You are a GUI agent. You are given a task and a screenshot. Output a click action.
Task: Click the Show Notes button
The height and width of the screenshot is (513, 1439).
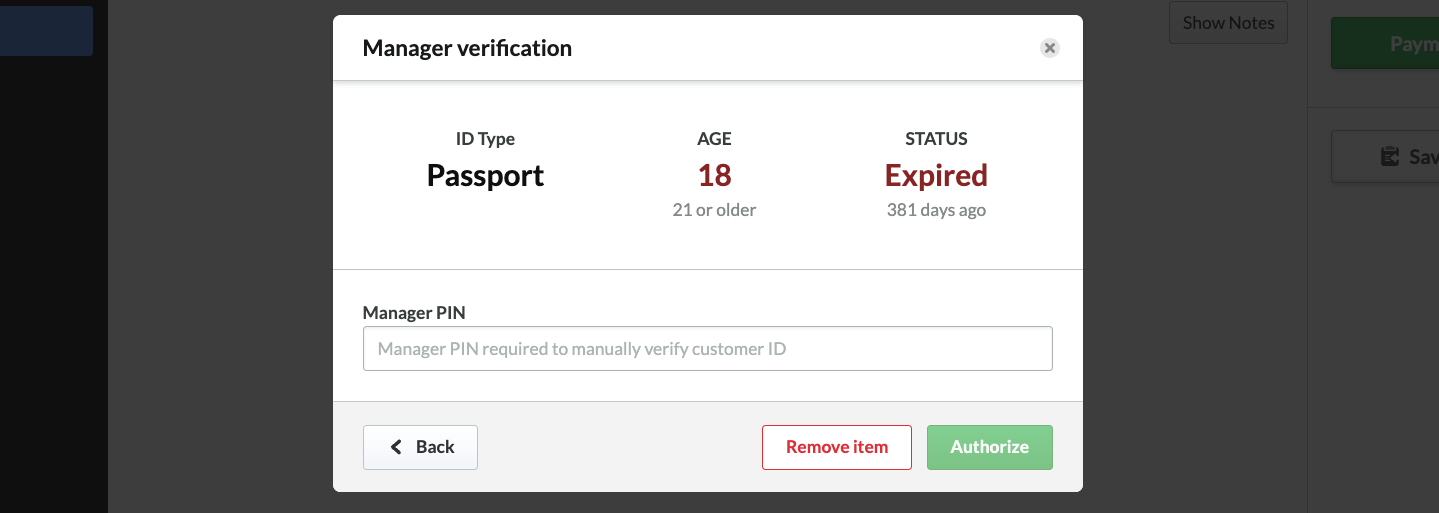(1228, 23)
